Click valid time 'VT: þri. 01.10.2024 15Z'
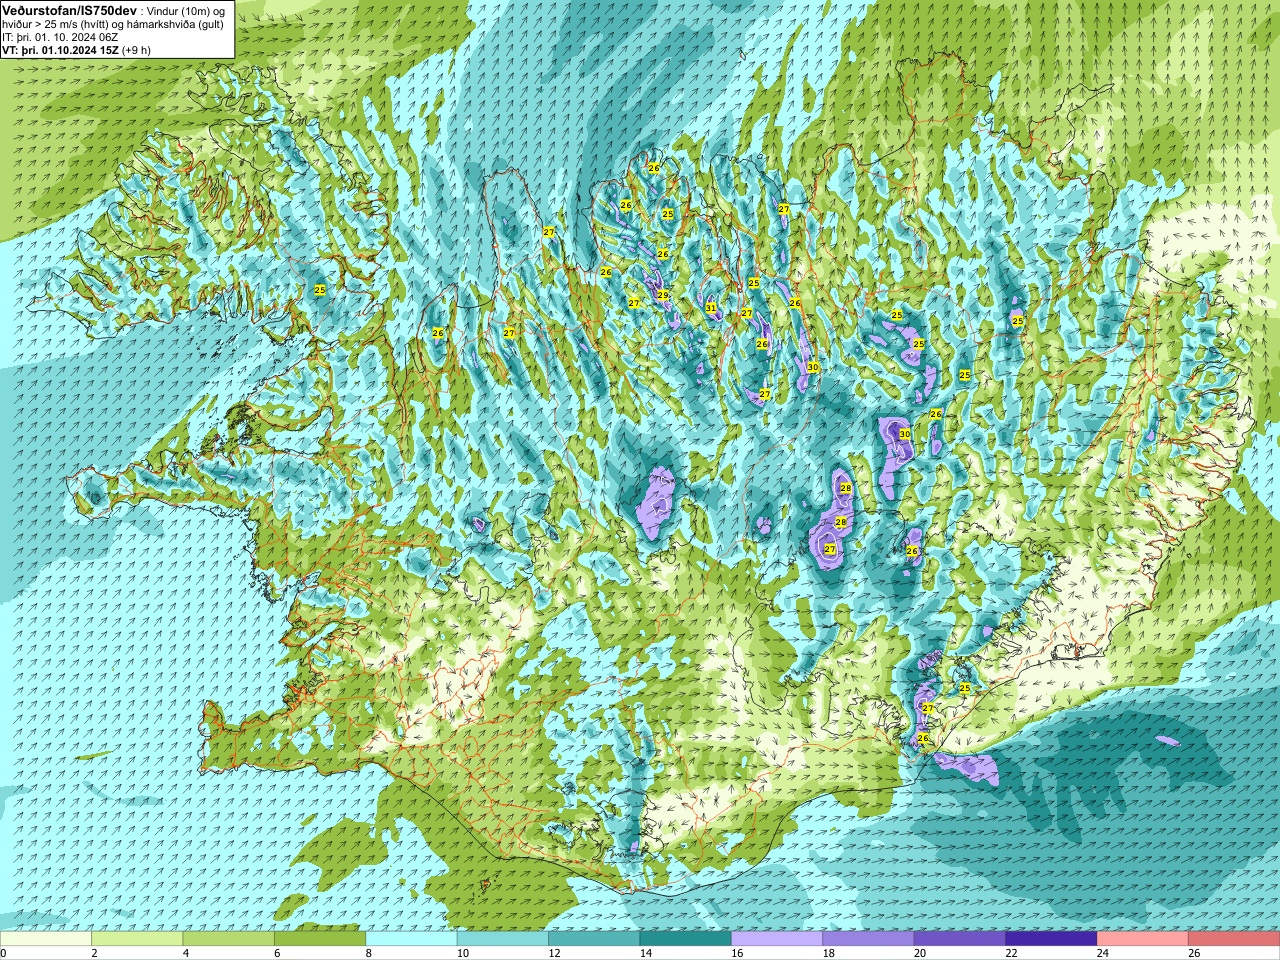This screenshot has width=1280, height=960. coord(60,50)
